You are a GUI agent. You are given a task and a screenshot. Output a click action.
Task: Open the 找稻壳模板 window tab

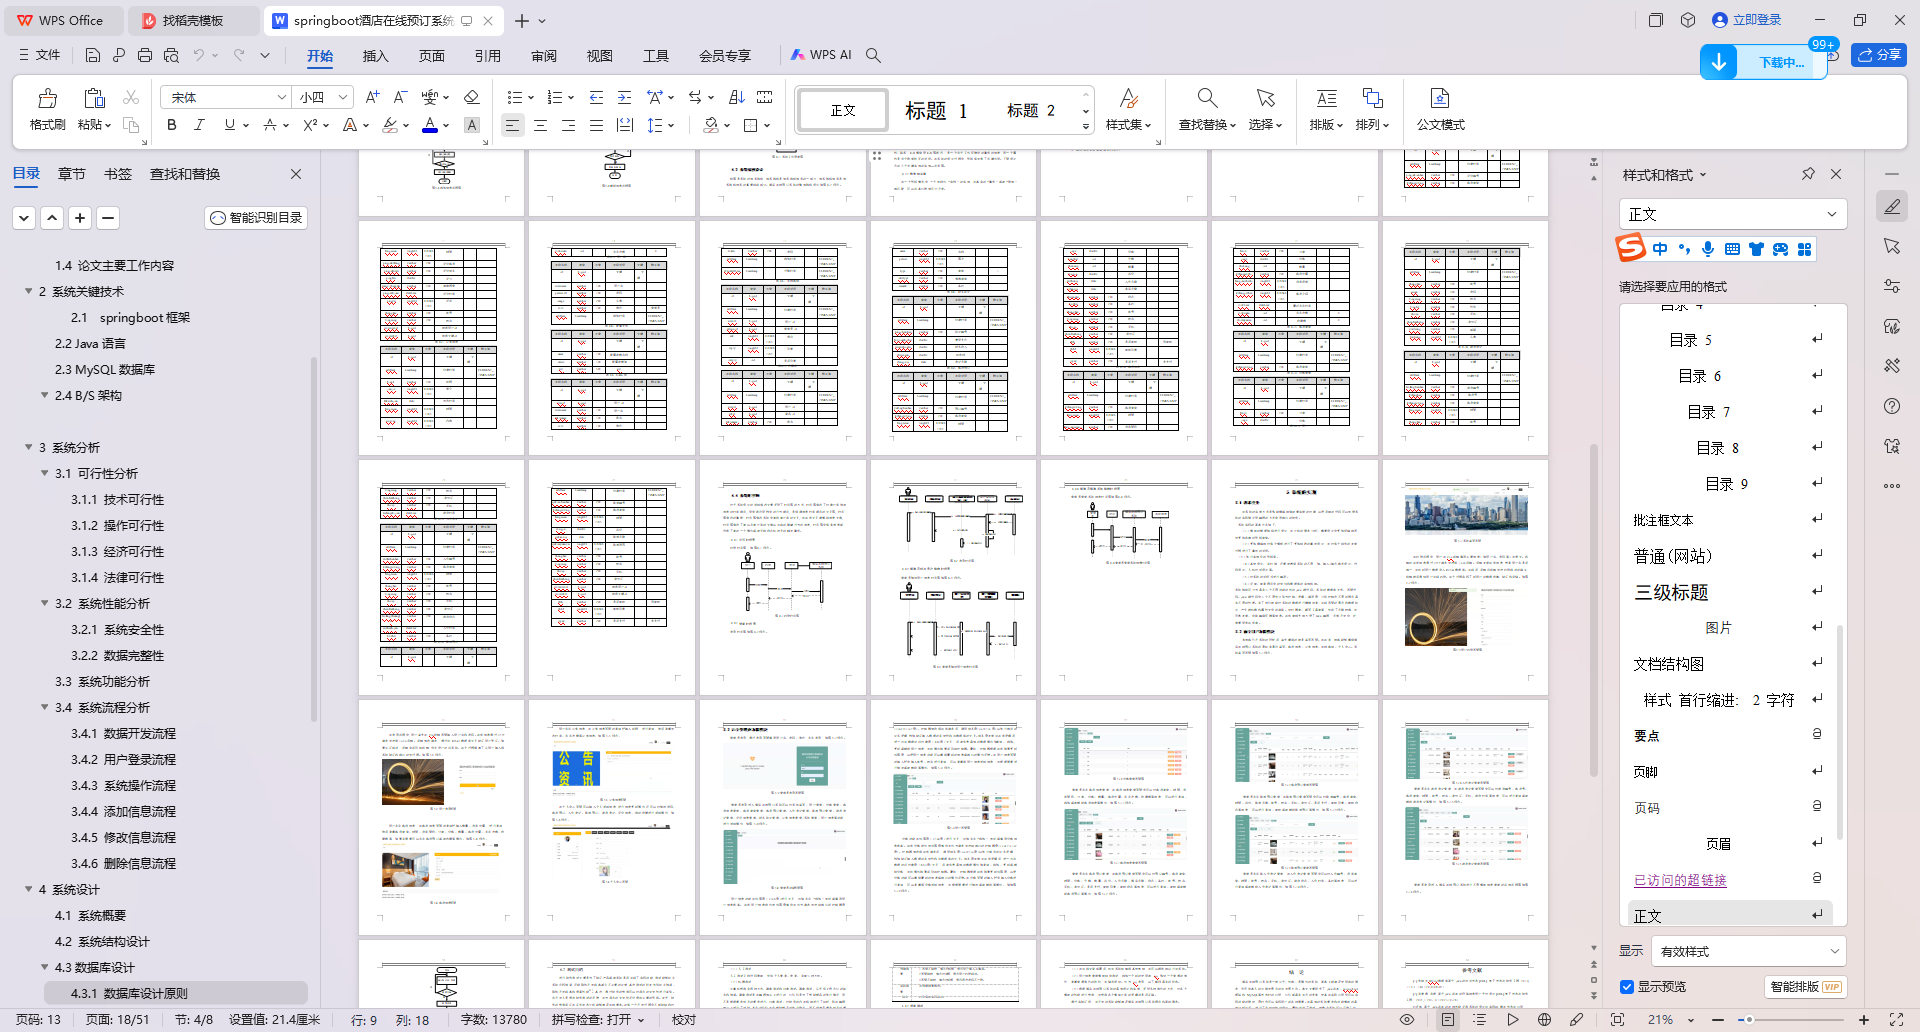[193, 20]
